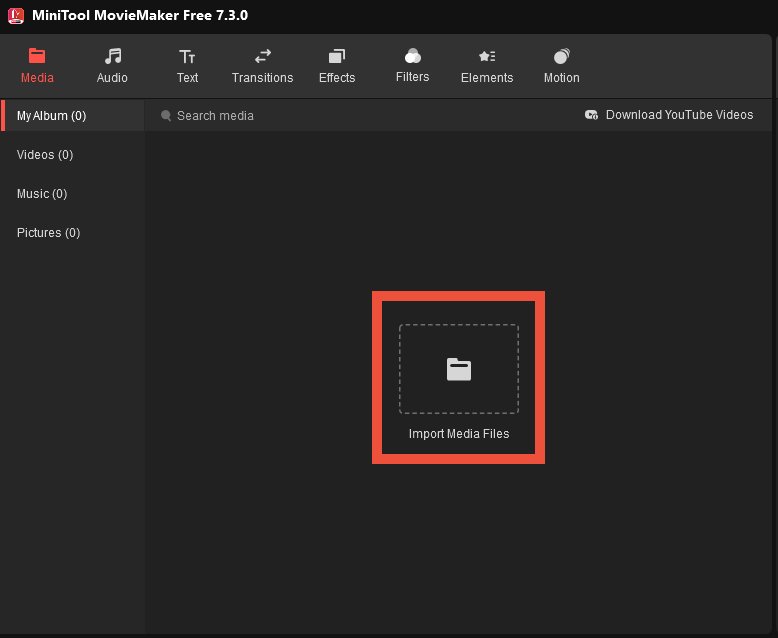Click the MiniTool MovieMaker logo in title bar
The width and height of the screenshot is (778, 638).
click(x=16, y=15)
